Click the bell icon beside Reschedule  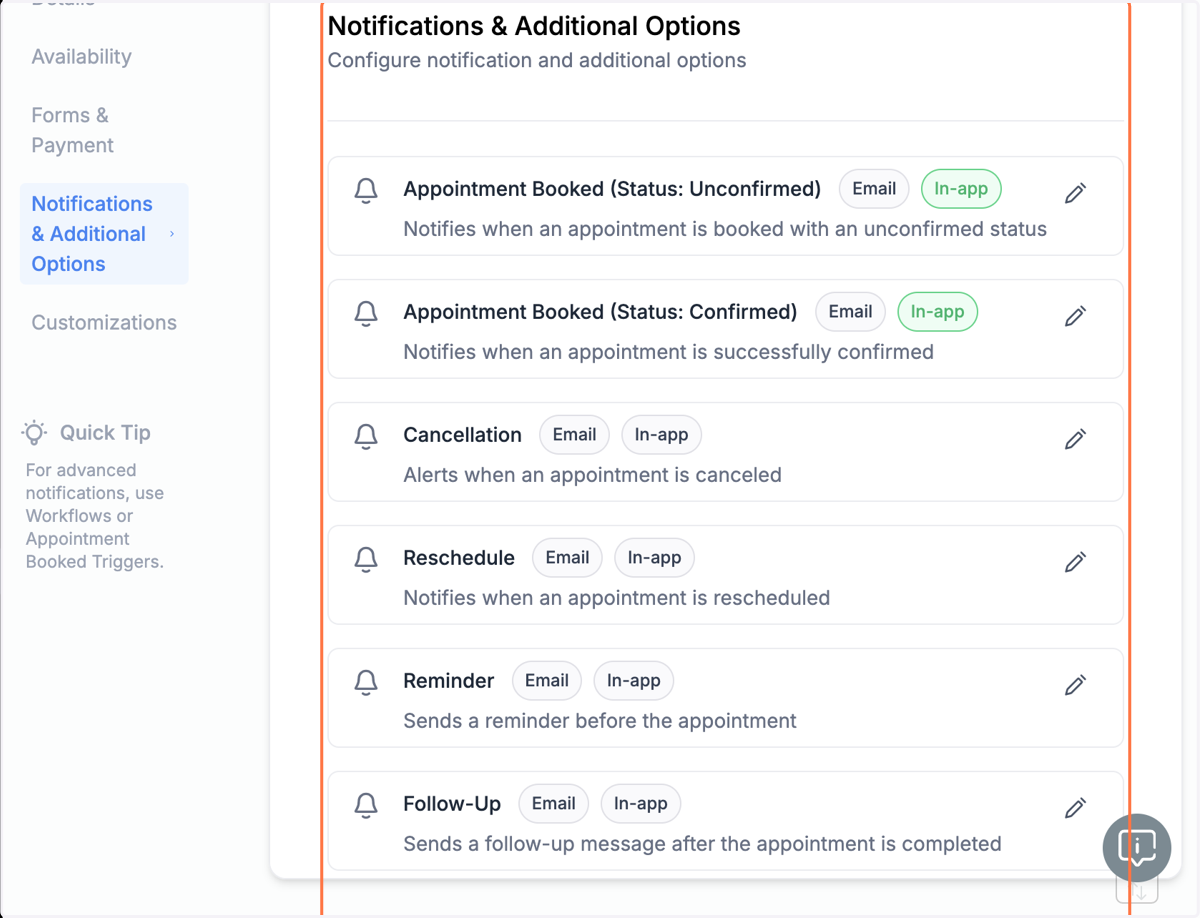[366, 559]
